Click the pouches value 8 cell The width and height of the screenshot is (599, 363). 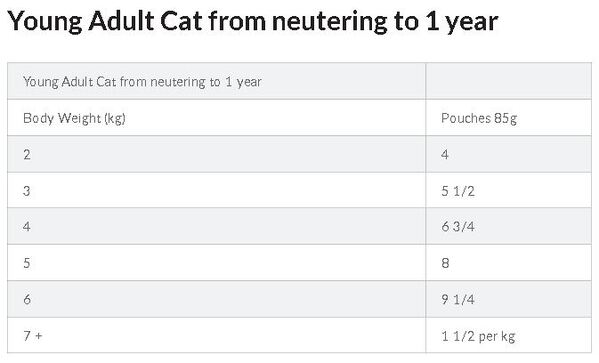508,262
